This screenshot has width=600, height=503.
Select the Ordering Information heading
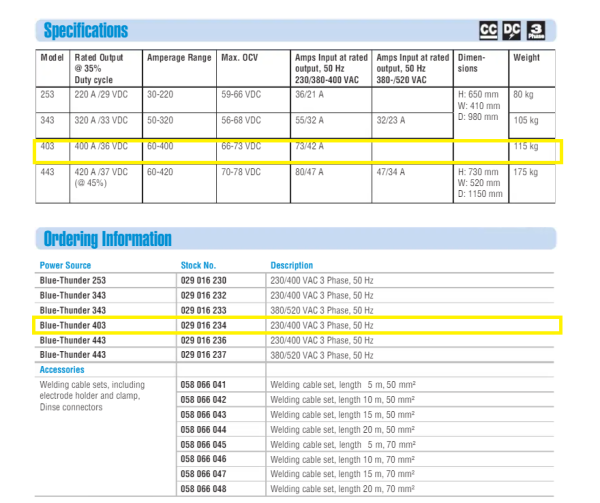(x=108, y=239)
